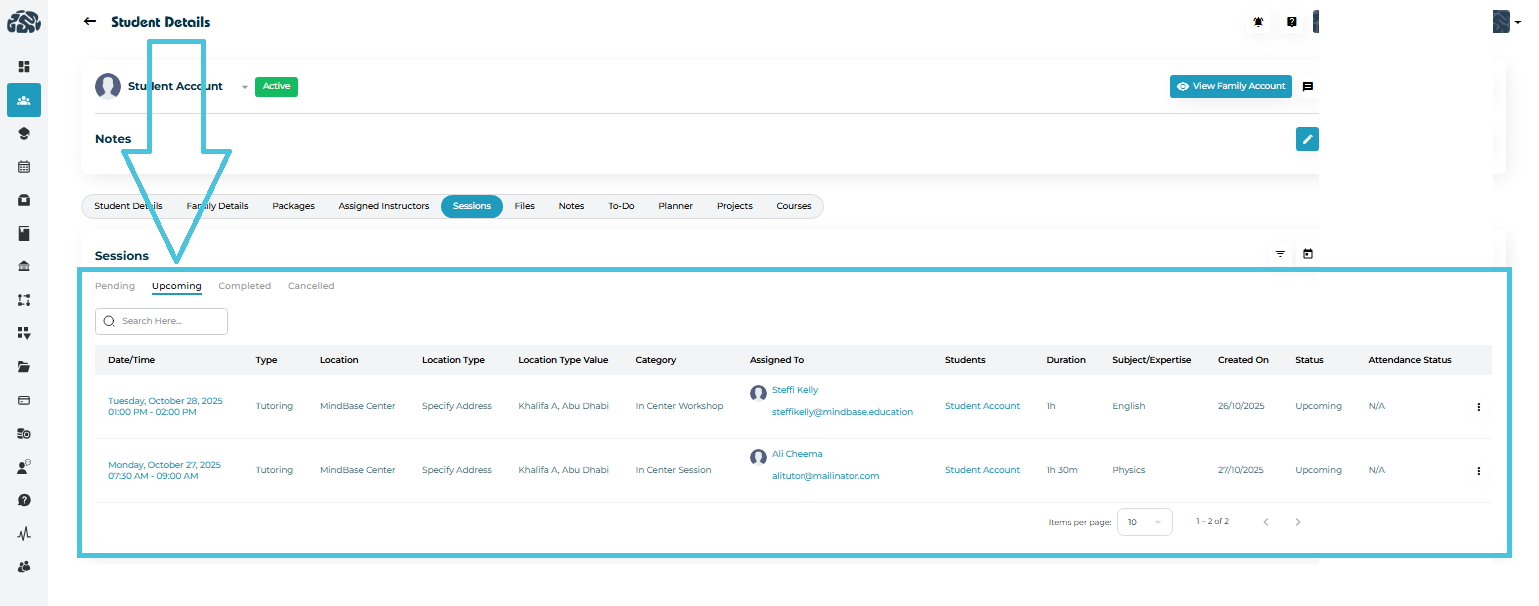
Task: Open the Tuesday, October 28 session link
Action: 165,401
